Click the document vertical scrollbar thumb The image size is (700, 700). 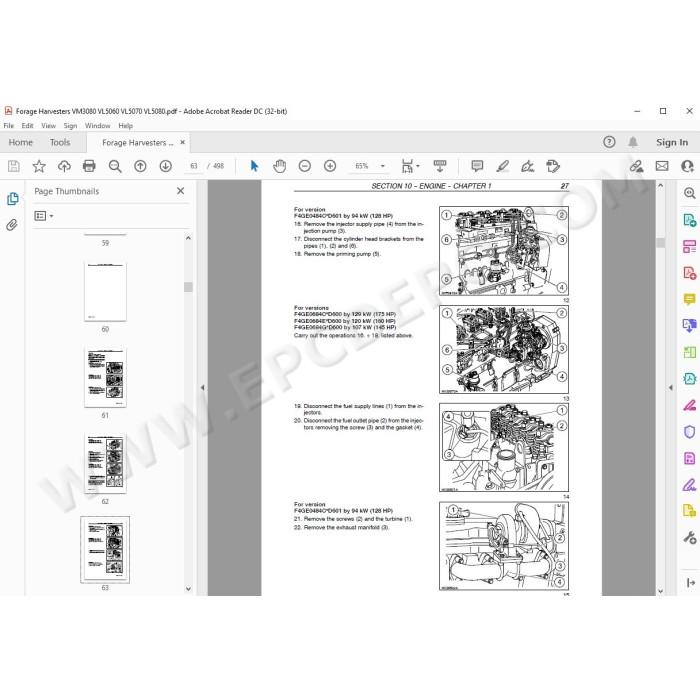coord(661,242)
